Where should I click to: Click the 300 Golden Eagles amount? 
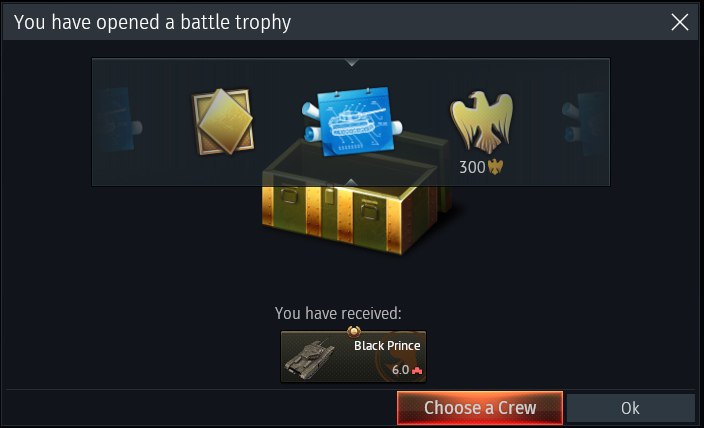tap(472, 167)
